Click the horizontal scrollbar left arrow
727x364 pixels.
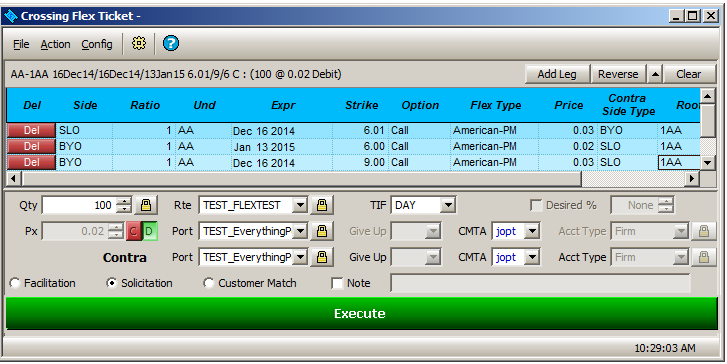click(x=13, y=178)
